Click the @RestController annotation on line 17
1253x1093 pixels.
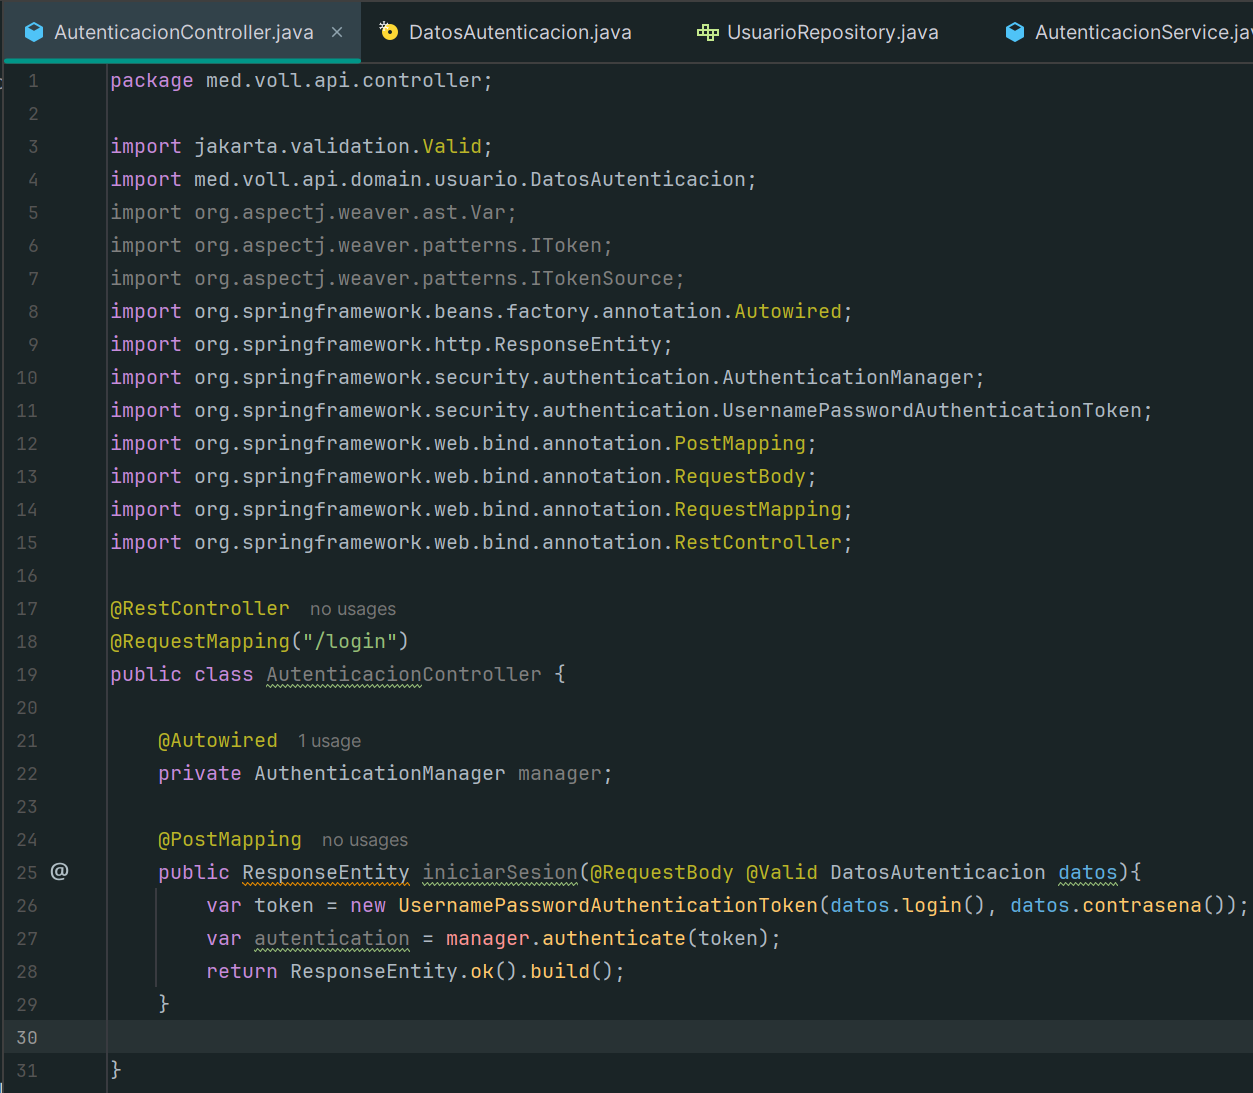coord(200,608)
